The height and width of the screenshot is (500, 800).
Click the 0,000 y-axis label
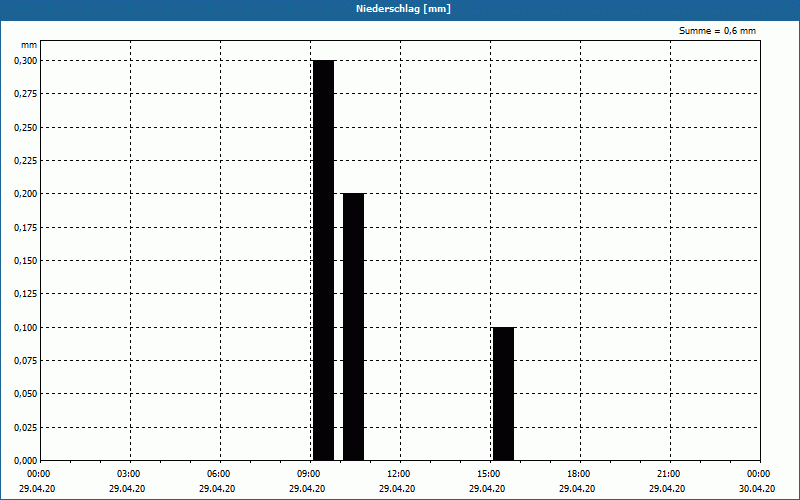(x=26, y=461)
